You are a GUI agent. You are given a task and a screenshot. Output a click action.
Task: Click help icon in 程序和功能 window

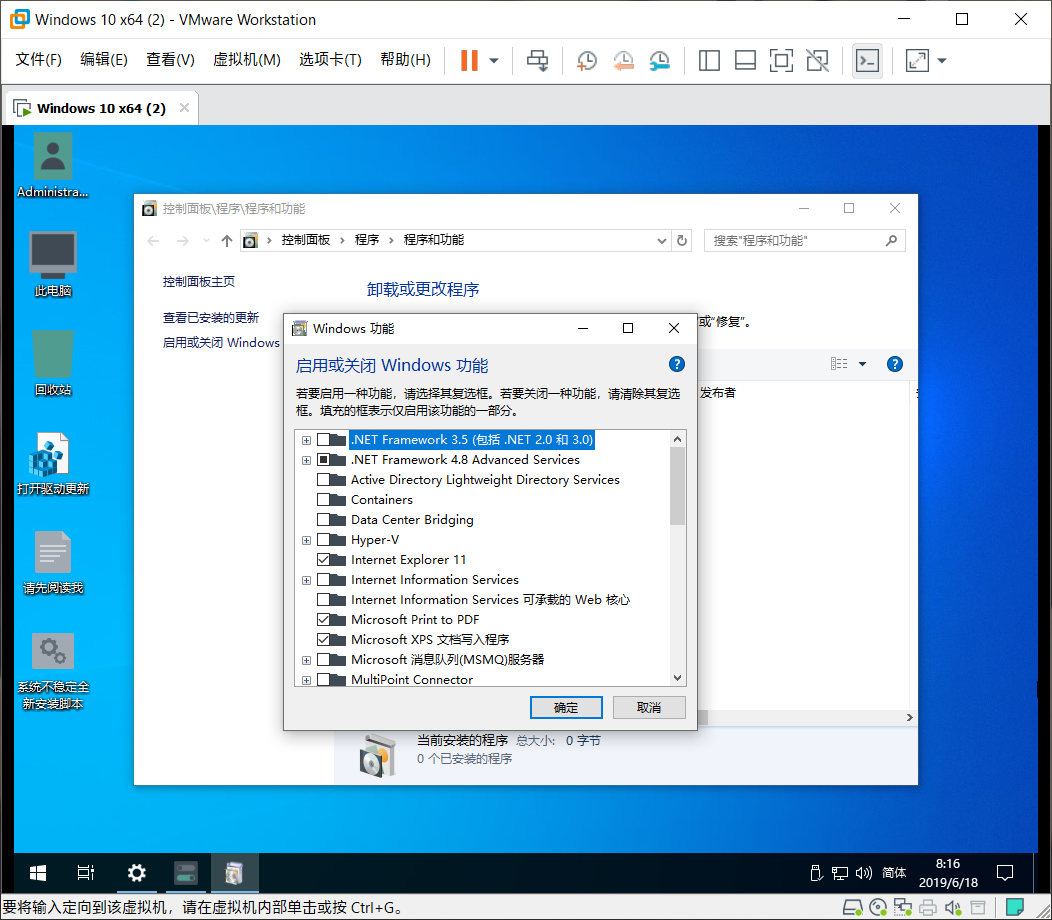click(x=894, y=364)
